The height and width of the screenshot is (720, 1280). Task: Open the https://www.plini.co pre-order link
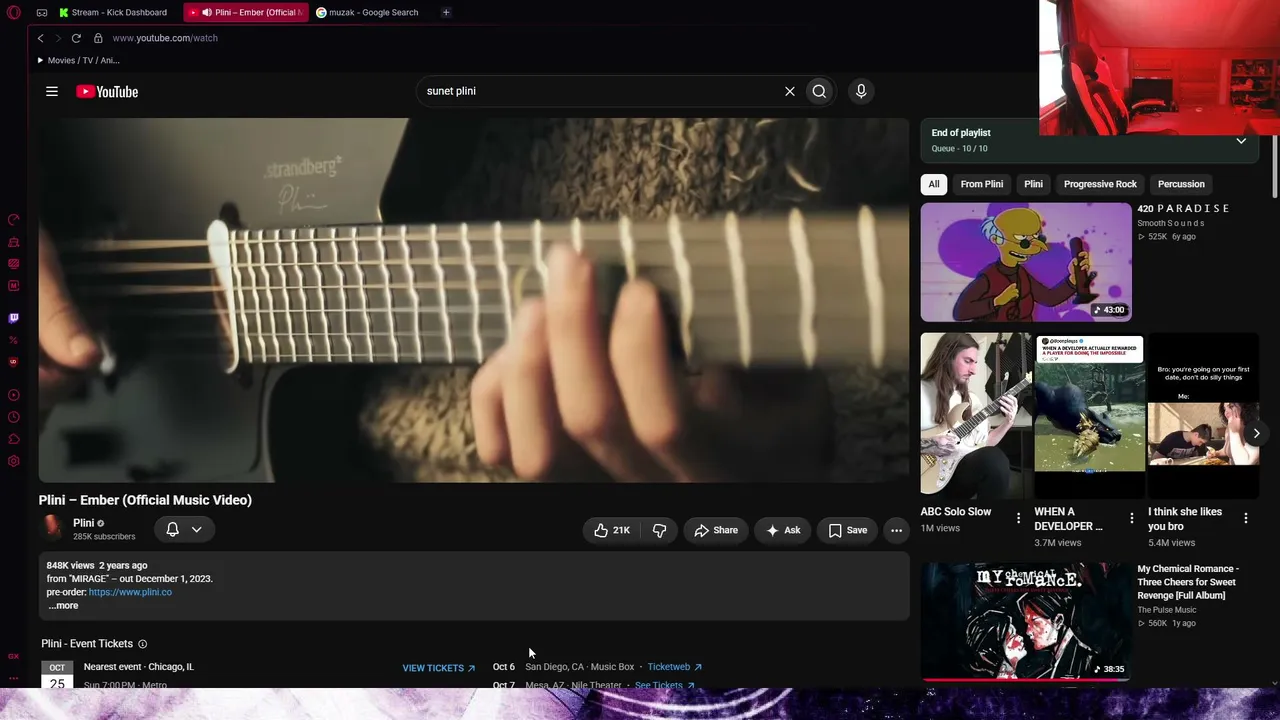point(130,592)
